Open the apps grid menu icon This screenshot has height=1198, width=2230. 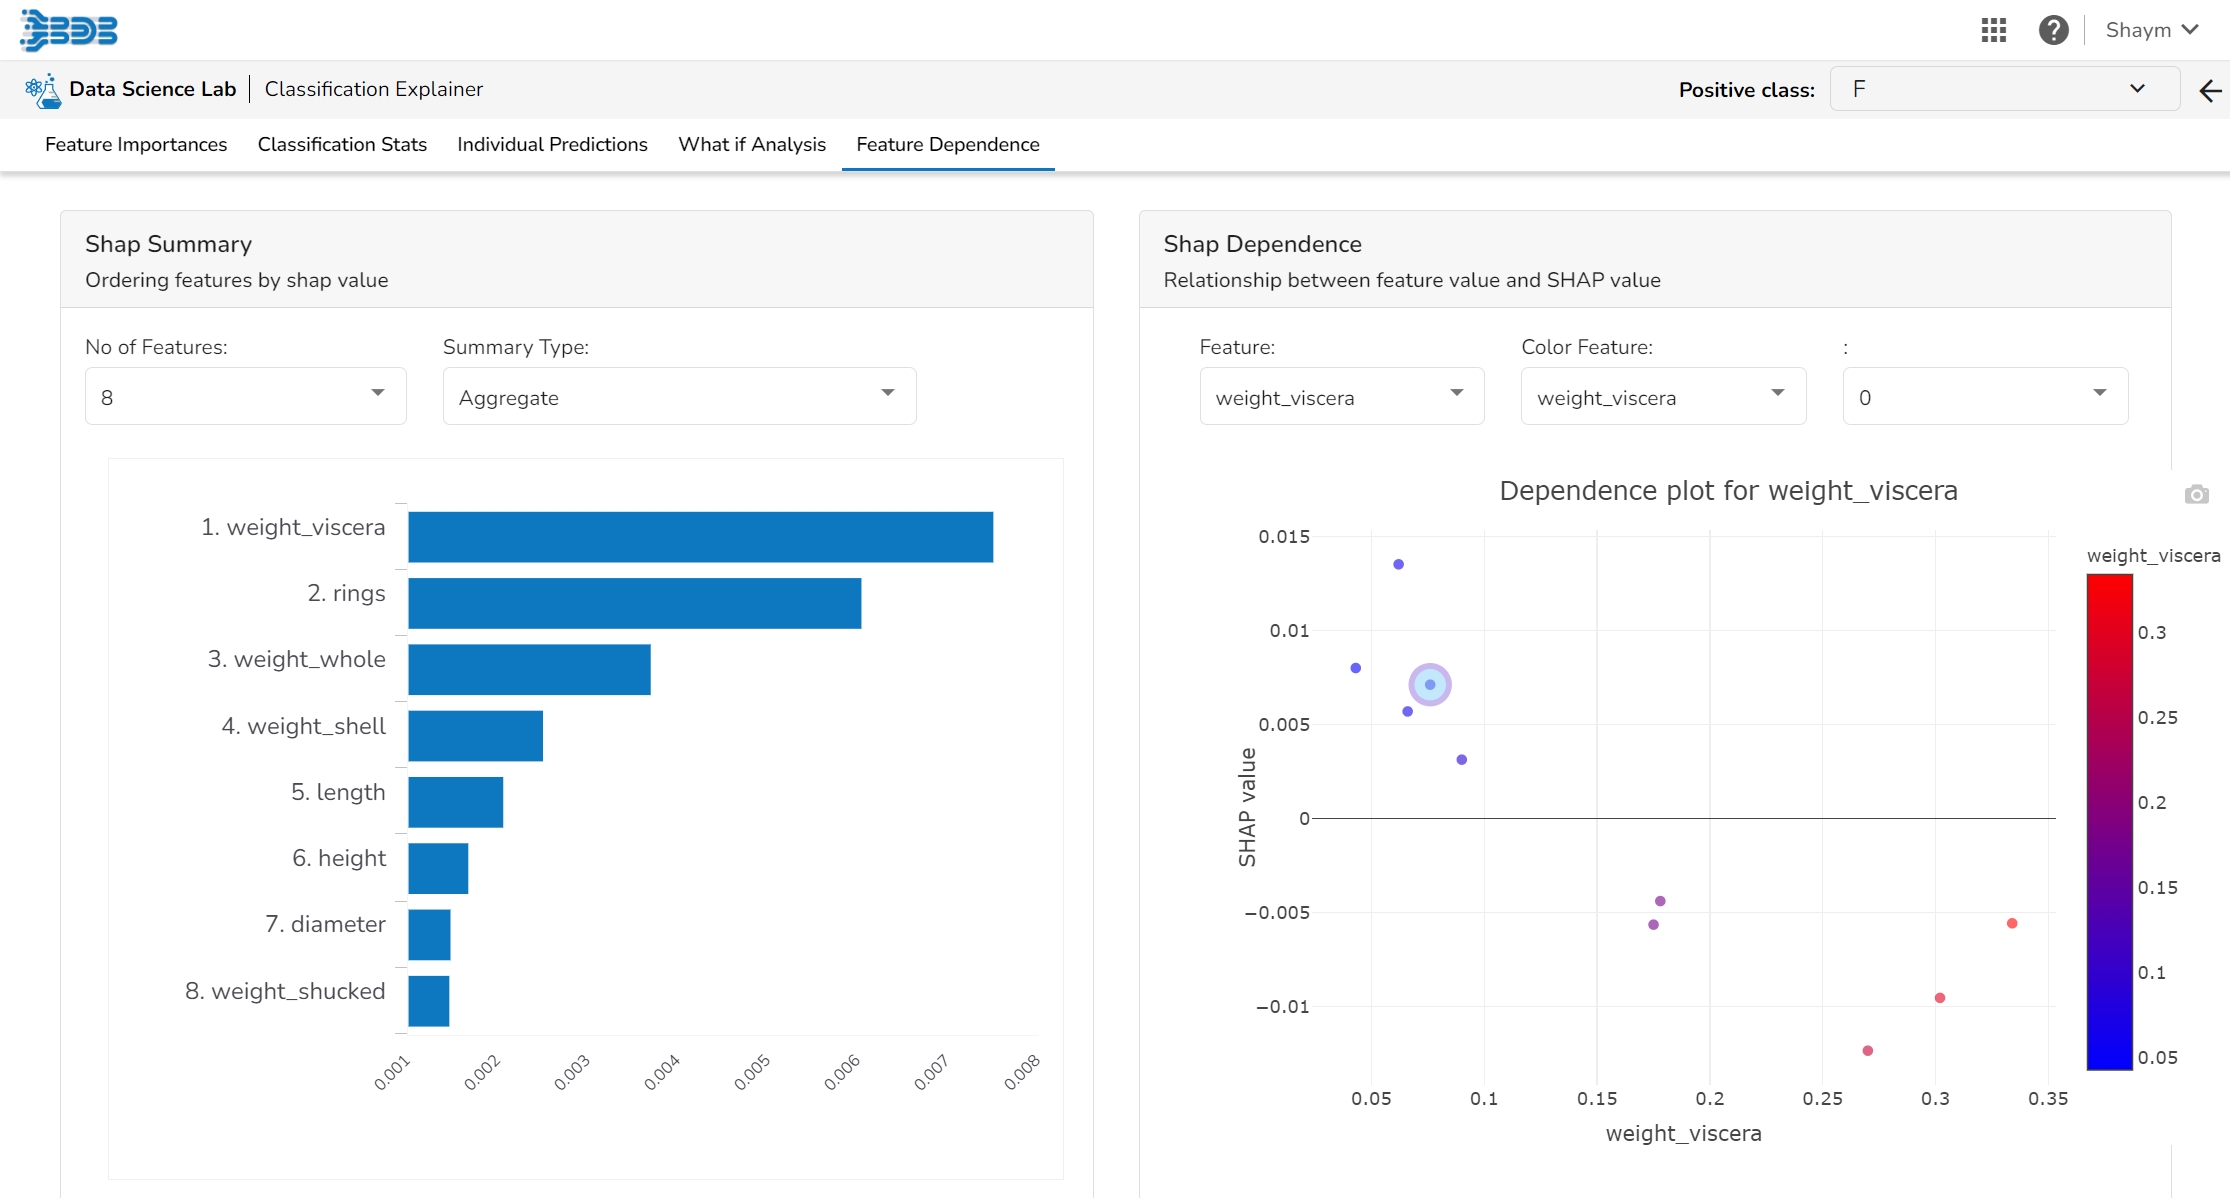pos(1993,30)
